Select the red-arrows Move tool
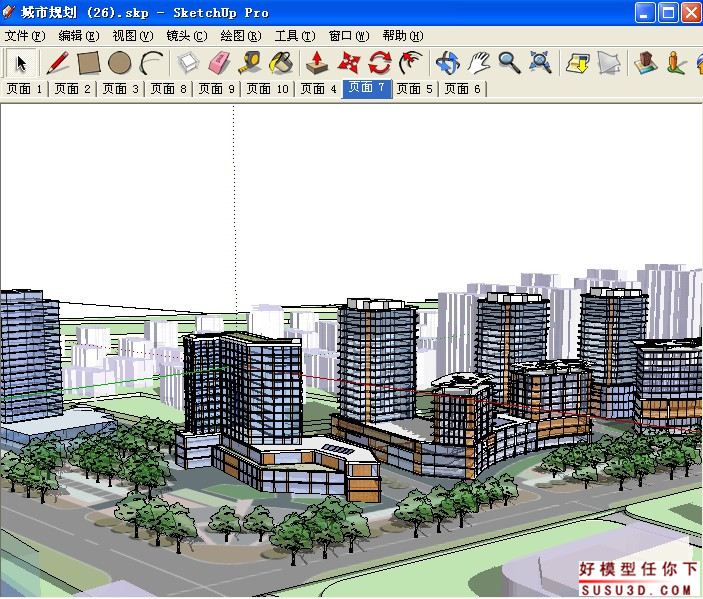The image size is (703, 599). [x=348, y=63]
